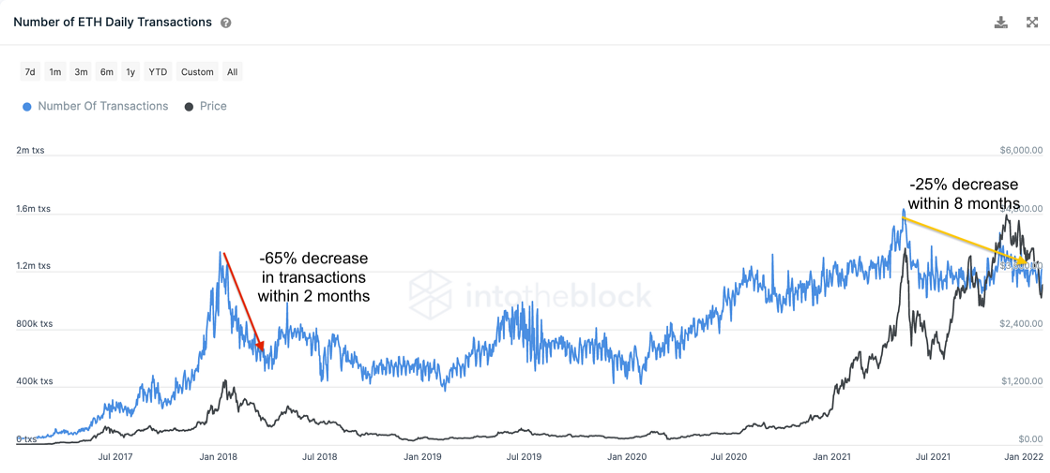Hide the Price series in legend

click(x=213, y=106)
